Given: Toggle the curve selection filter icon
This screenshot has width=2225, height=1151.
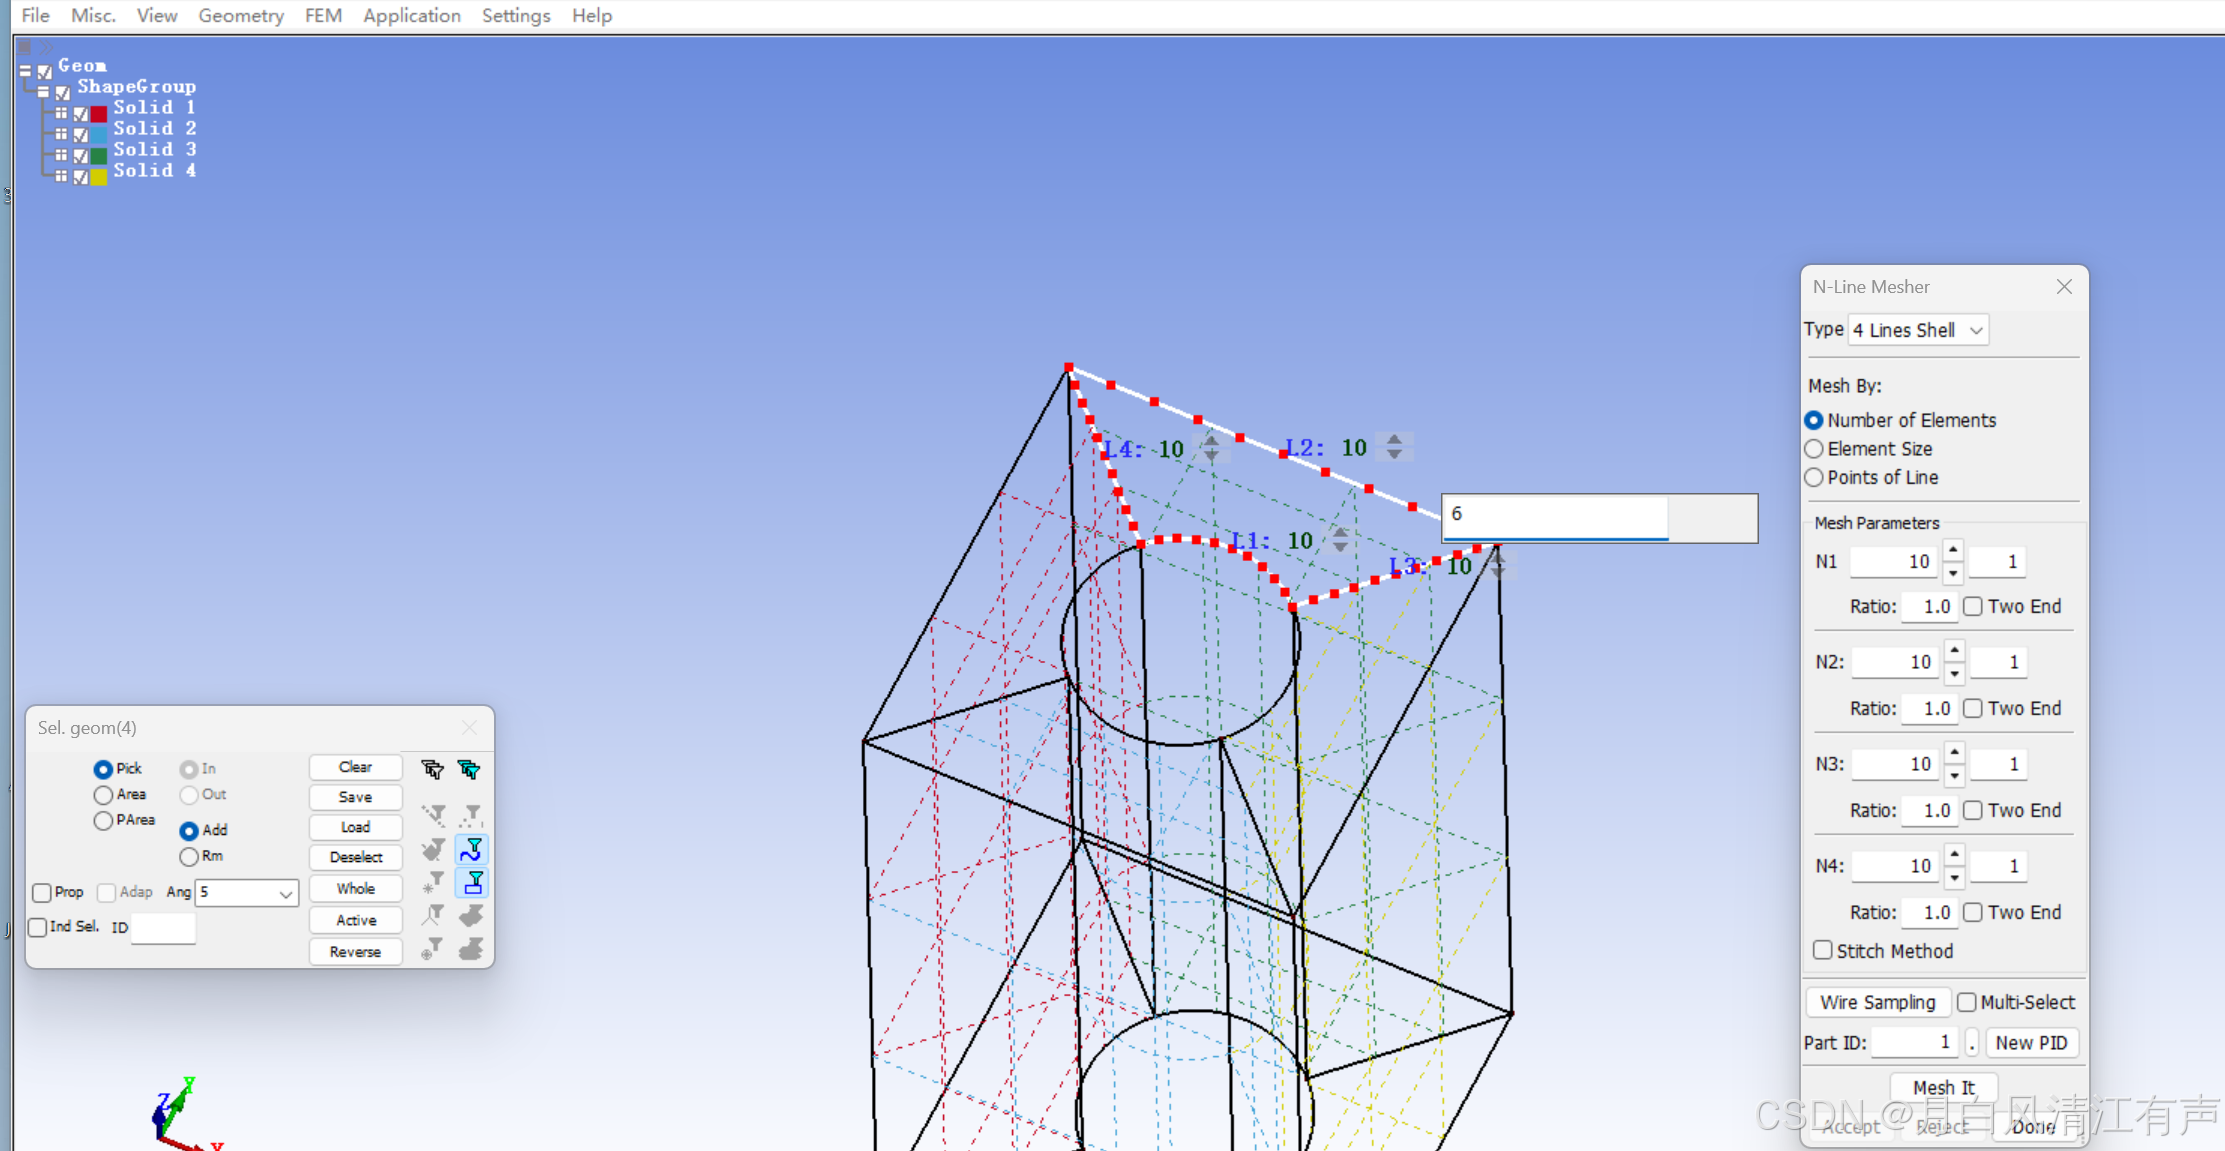Looking at the screenshot, I should click(x=471, y=850).
